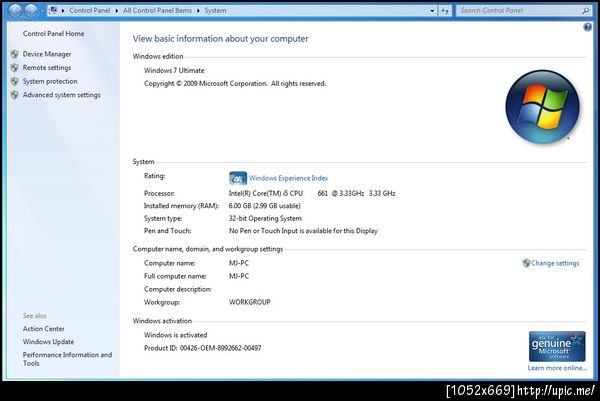Open Device Manager link
Screen dimensions: 600x401
pyautogui.click(x=47, y=54)
